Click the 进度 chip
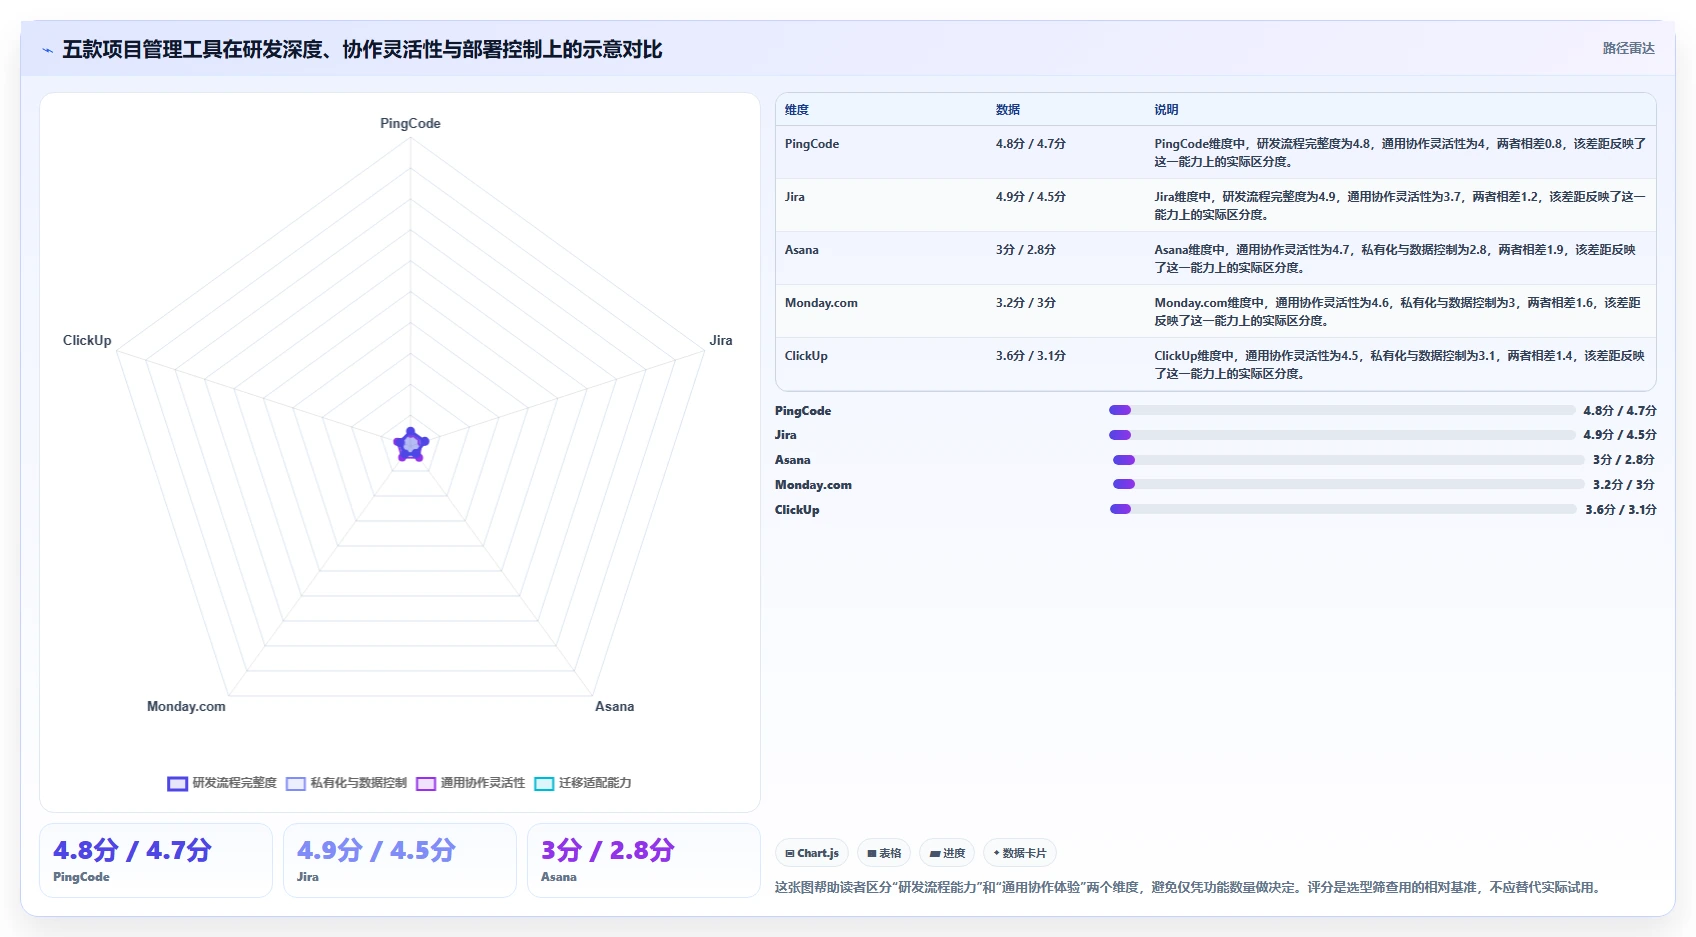Image resolution: width=1696 pixels, height=937 pixels. pyautogui.click(x=947, y=853)
